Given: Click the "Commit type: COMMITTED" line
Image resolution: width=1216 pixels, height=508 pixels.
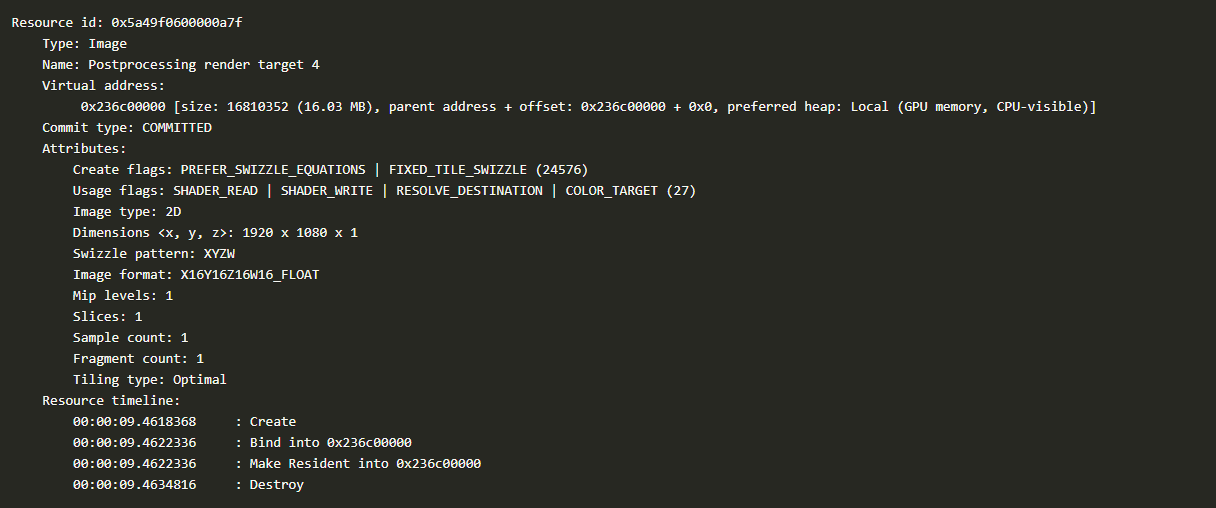Looking at the screenshot, I should (x=126, y=127).
